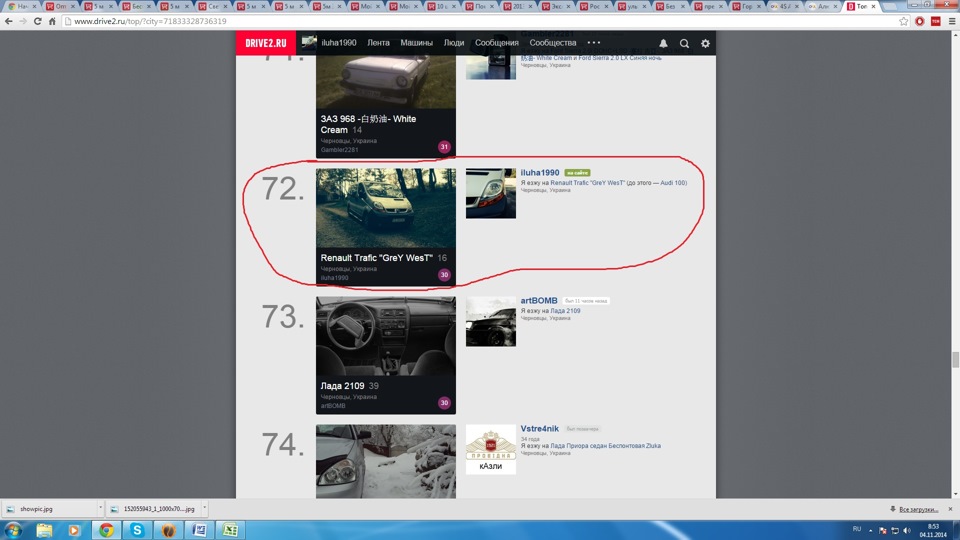This screenshot has width=960, height=540.
Task: Open Сообщества menu item
Action: pyautogui.click(x=553, y=43)
